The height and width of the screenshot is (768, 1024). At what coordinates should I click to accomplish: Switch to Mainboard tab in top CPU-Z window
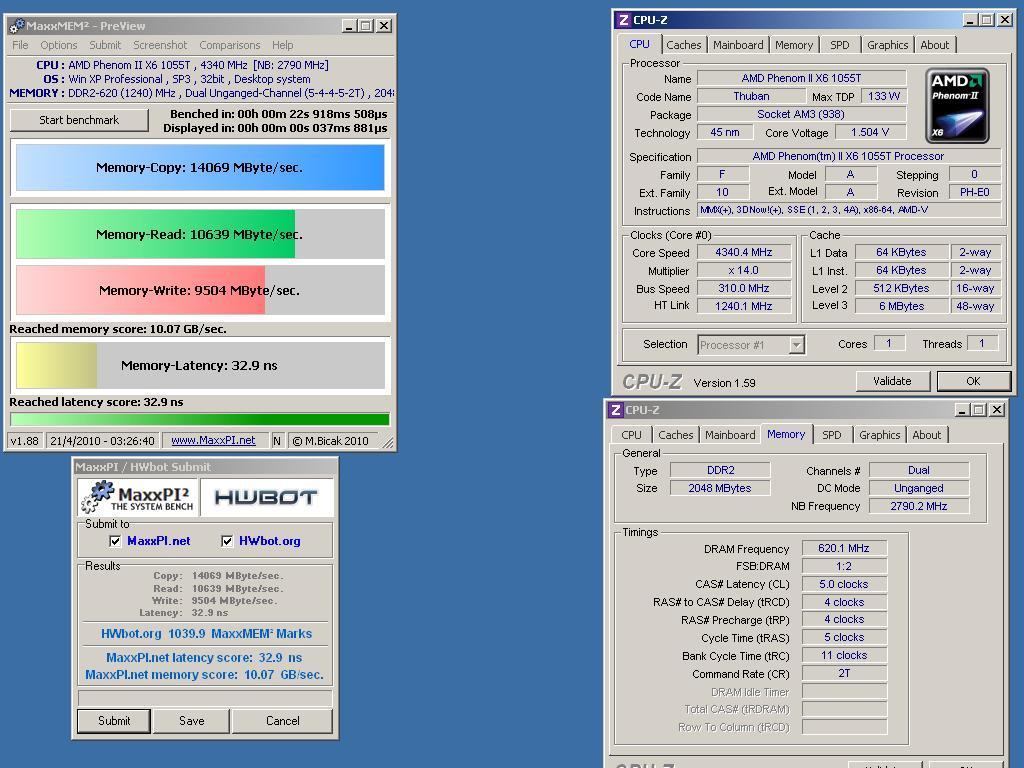click(x=738, y=45)
